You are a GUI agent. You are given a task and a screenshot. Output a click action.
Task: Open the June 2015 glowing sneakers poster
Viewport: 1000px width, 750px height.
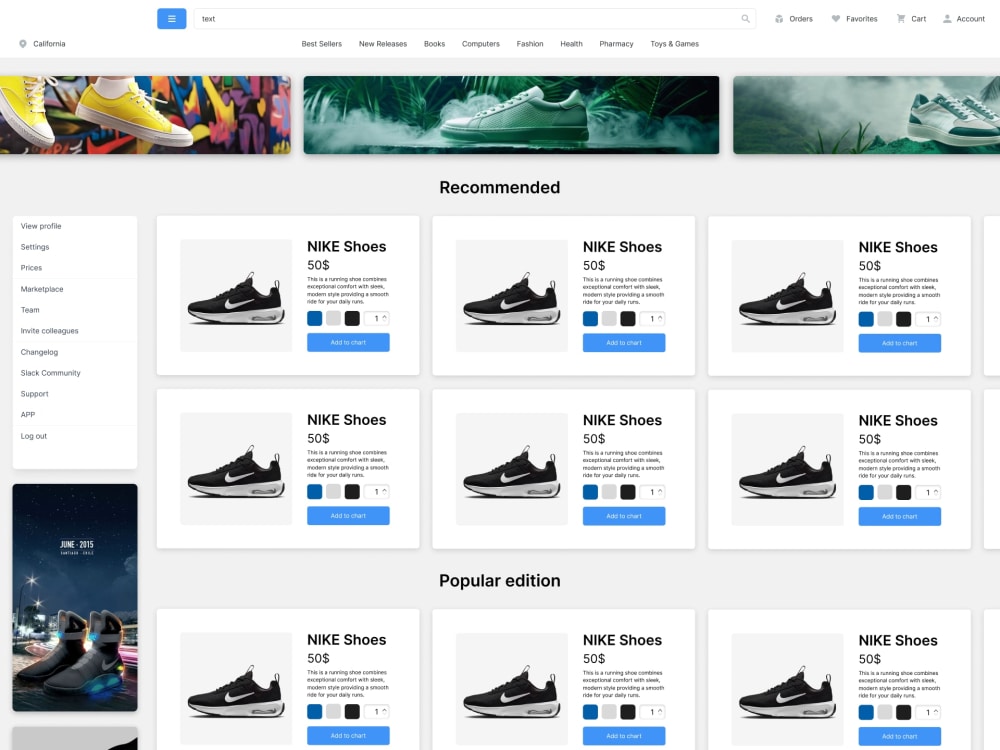click(x=75, y=598)
